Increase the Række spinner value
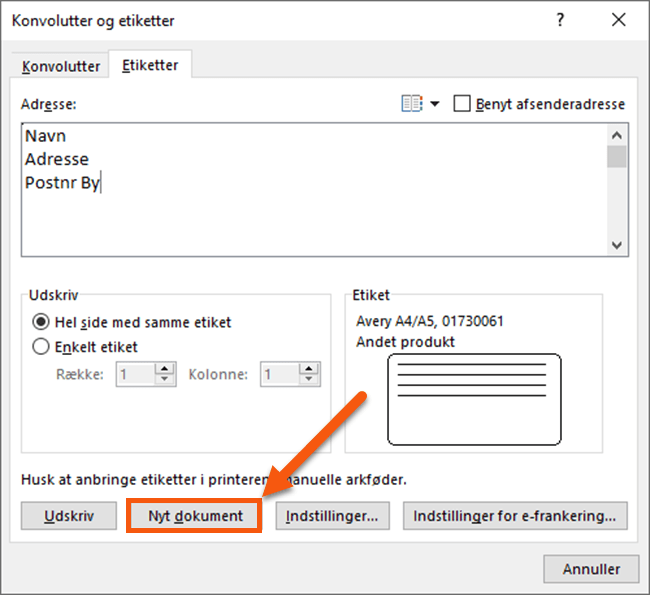650x595 pixels. pyautogui.click(x=166, y=369)
